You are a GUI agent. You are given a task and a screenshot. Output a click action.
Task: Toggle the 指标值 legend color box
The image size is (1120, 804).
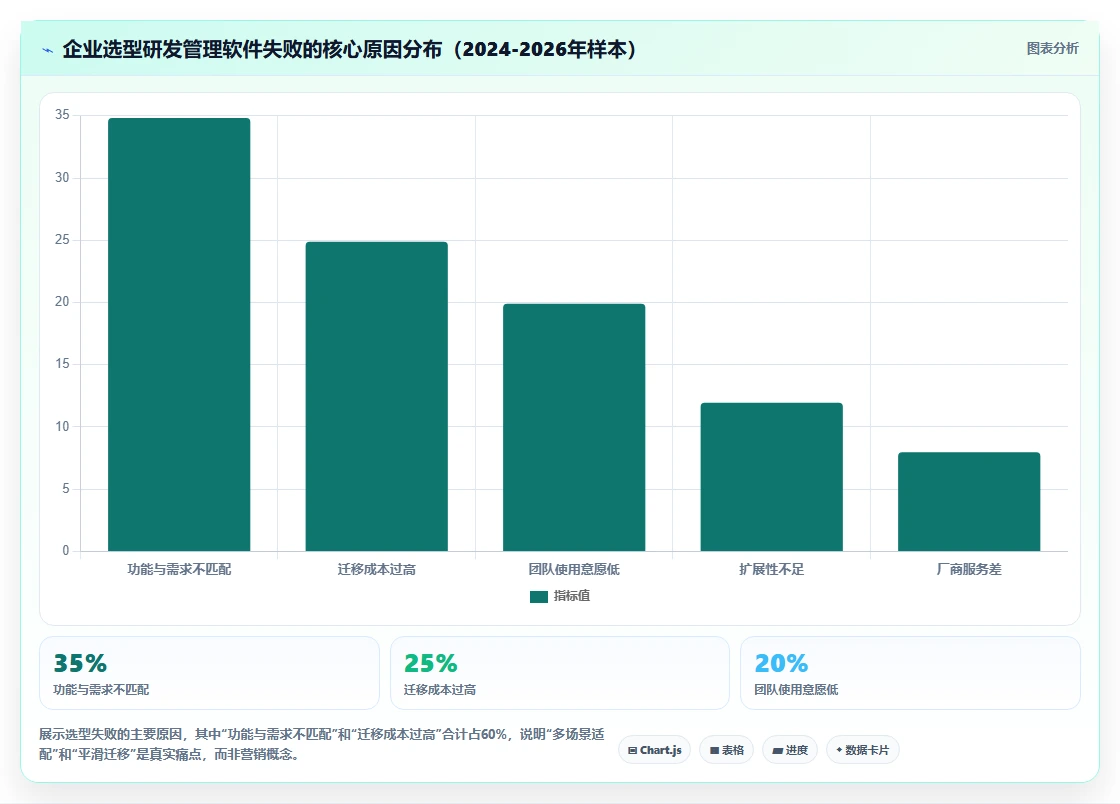[x=539, y=596]
